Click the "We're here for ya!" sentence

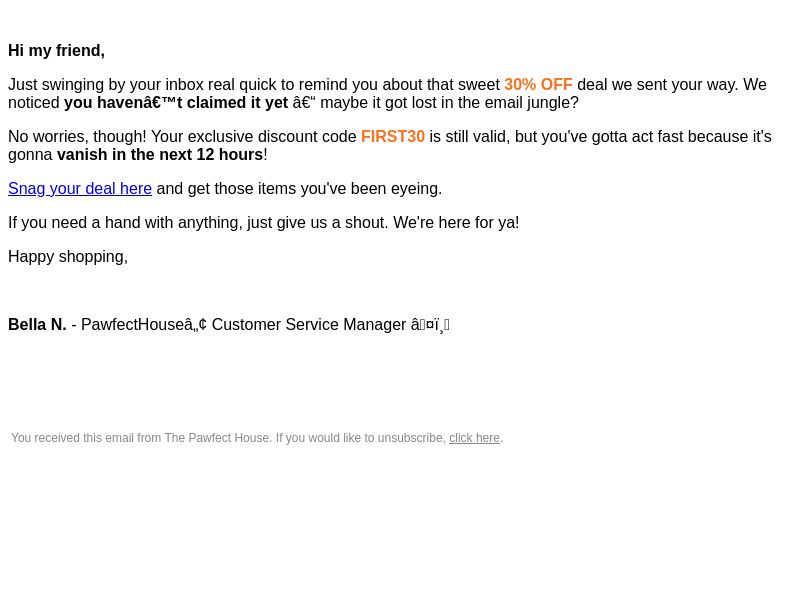[x=456, y=223]
